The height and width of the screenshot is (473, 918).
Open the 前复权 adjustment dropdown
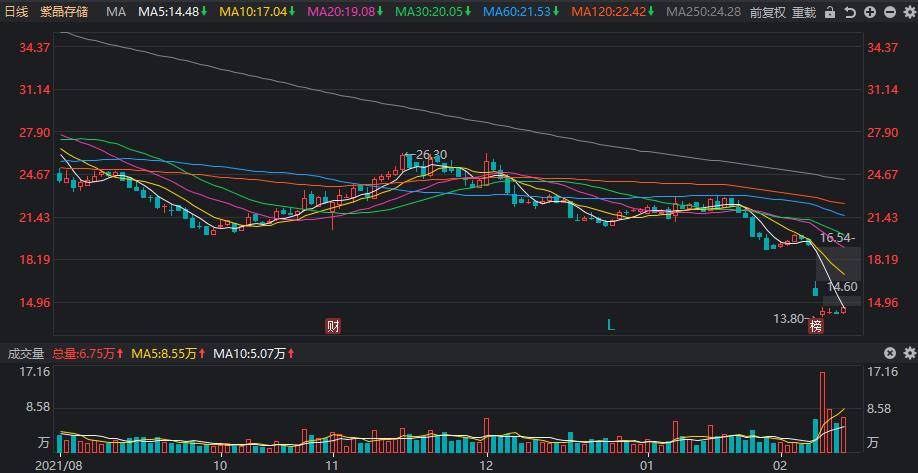[x=768, y=12]
